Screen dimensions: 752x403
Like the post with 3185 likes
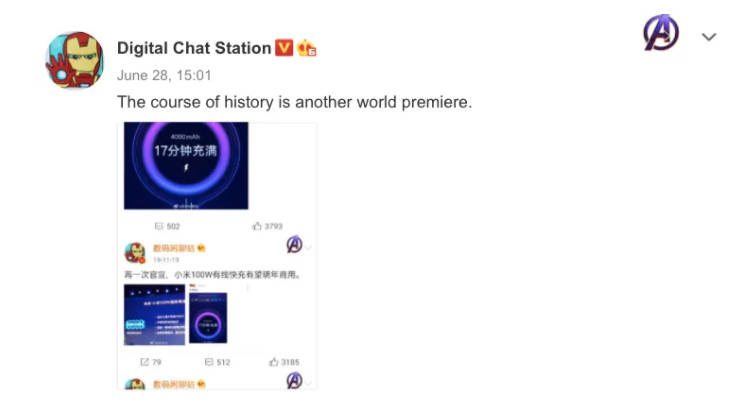(x=274, y=362)
